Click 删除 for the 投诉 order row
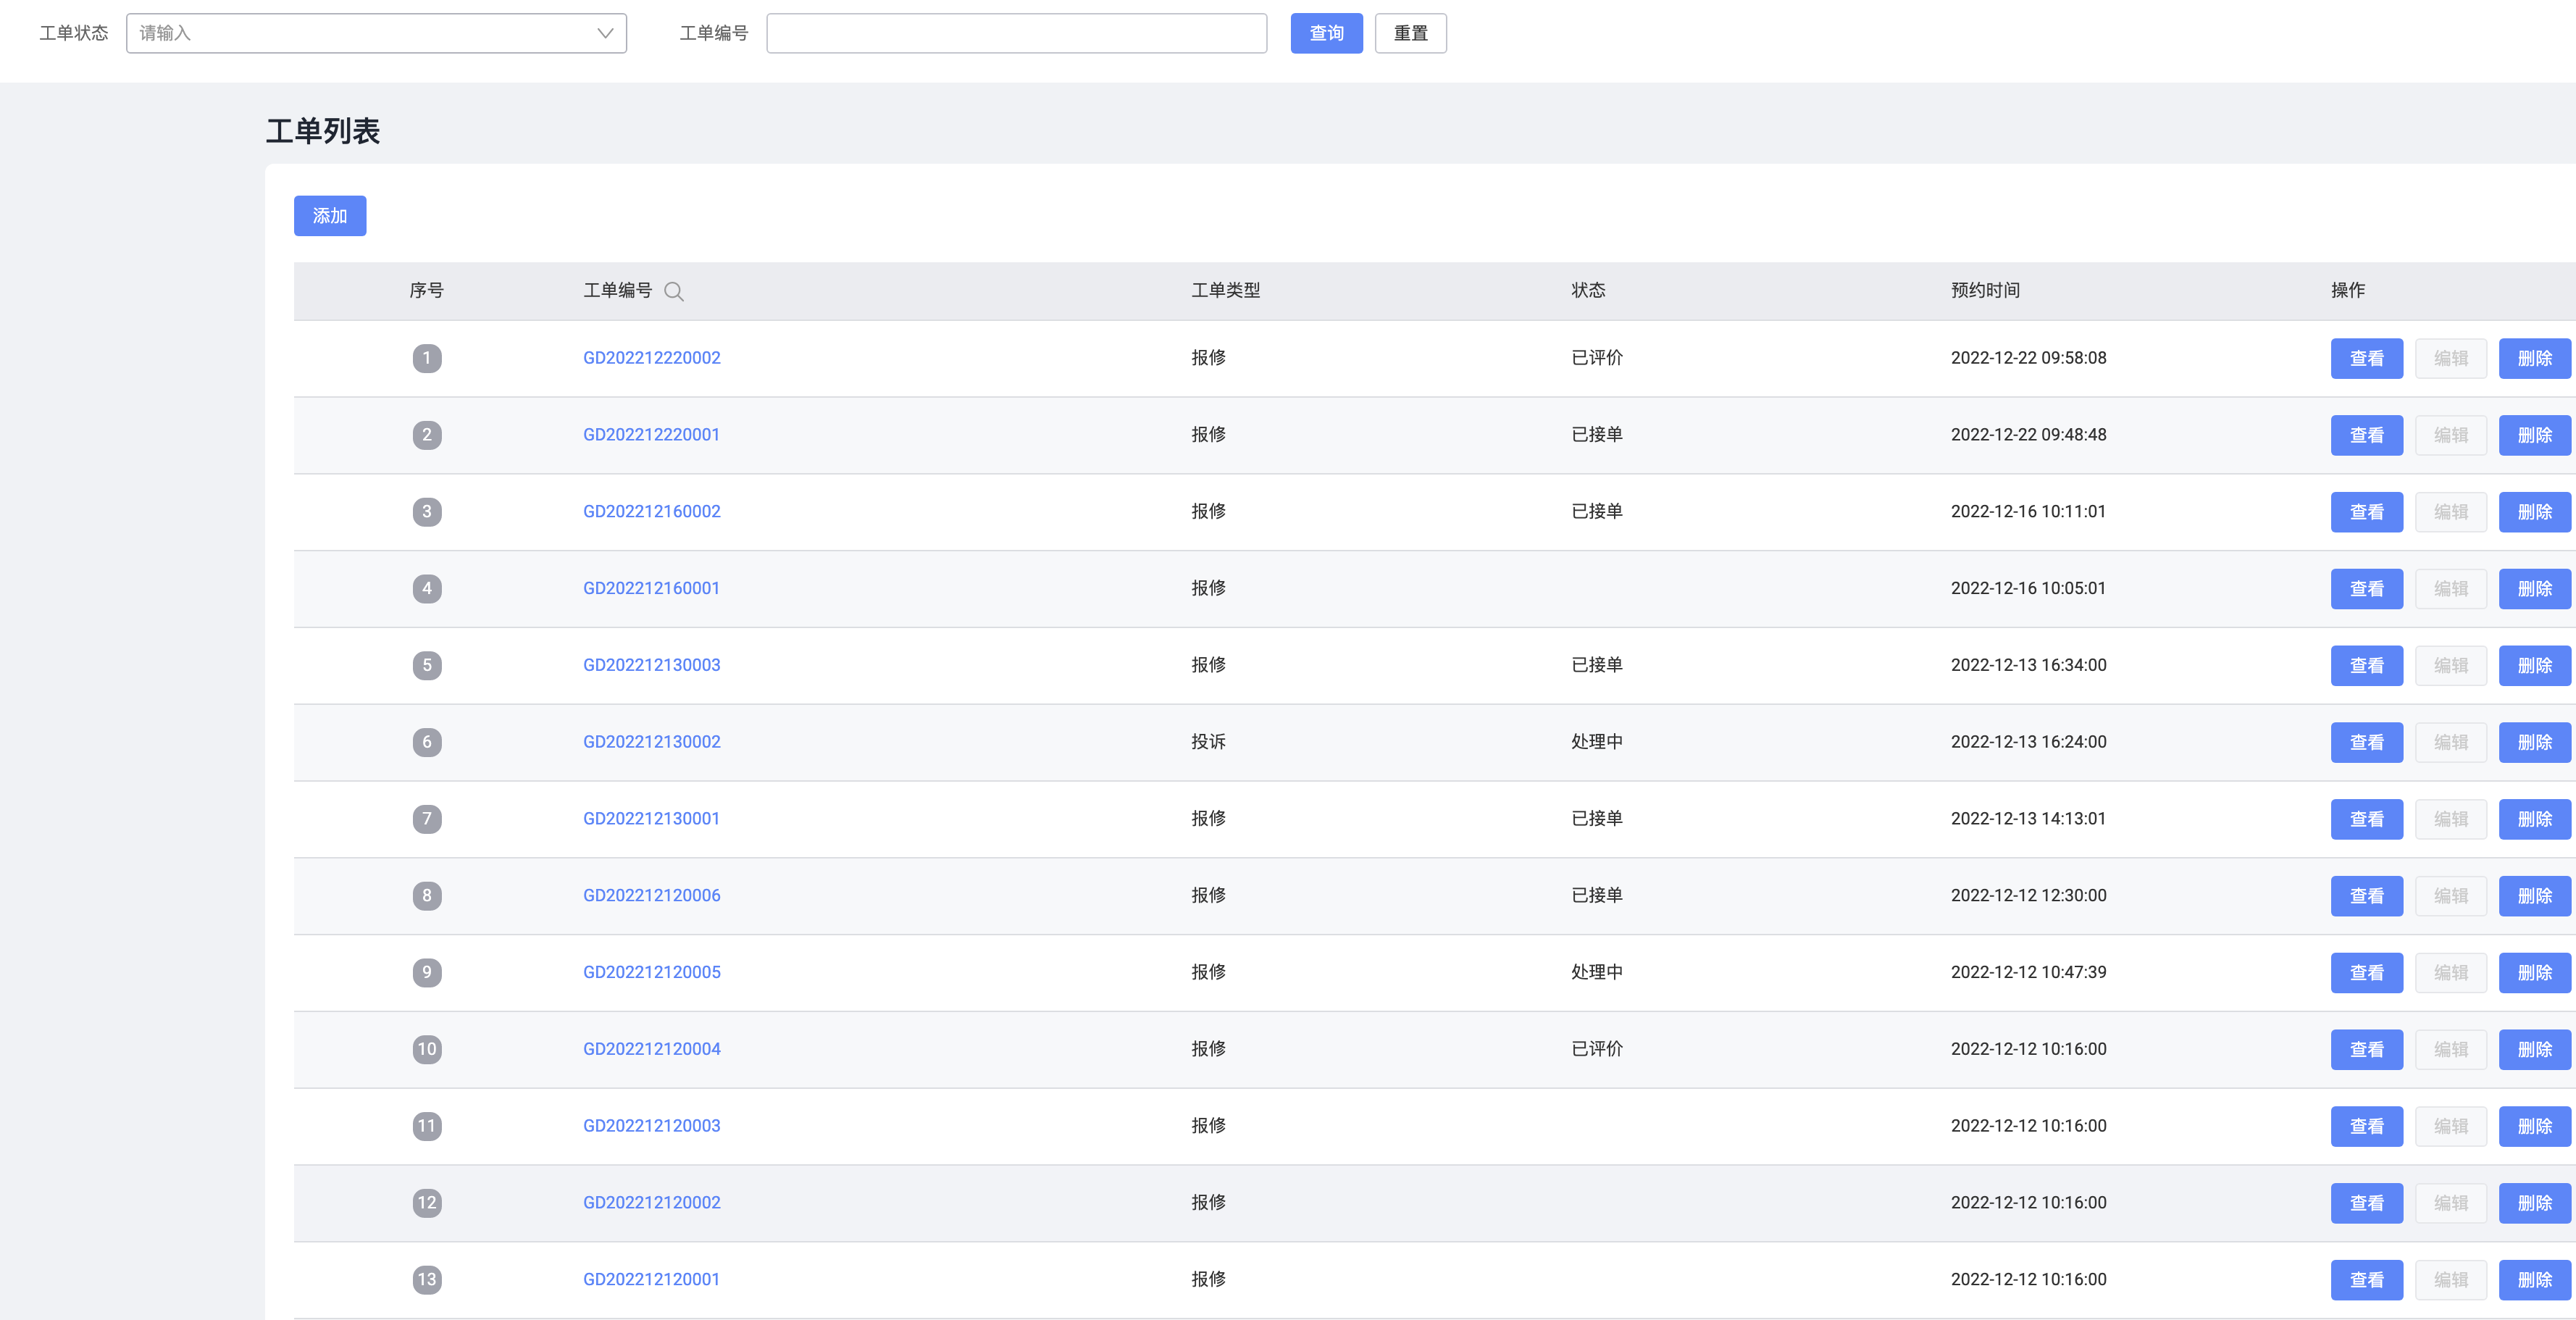The height and width of the screenshot is (1320, 2576). tap(2533, 742)
